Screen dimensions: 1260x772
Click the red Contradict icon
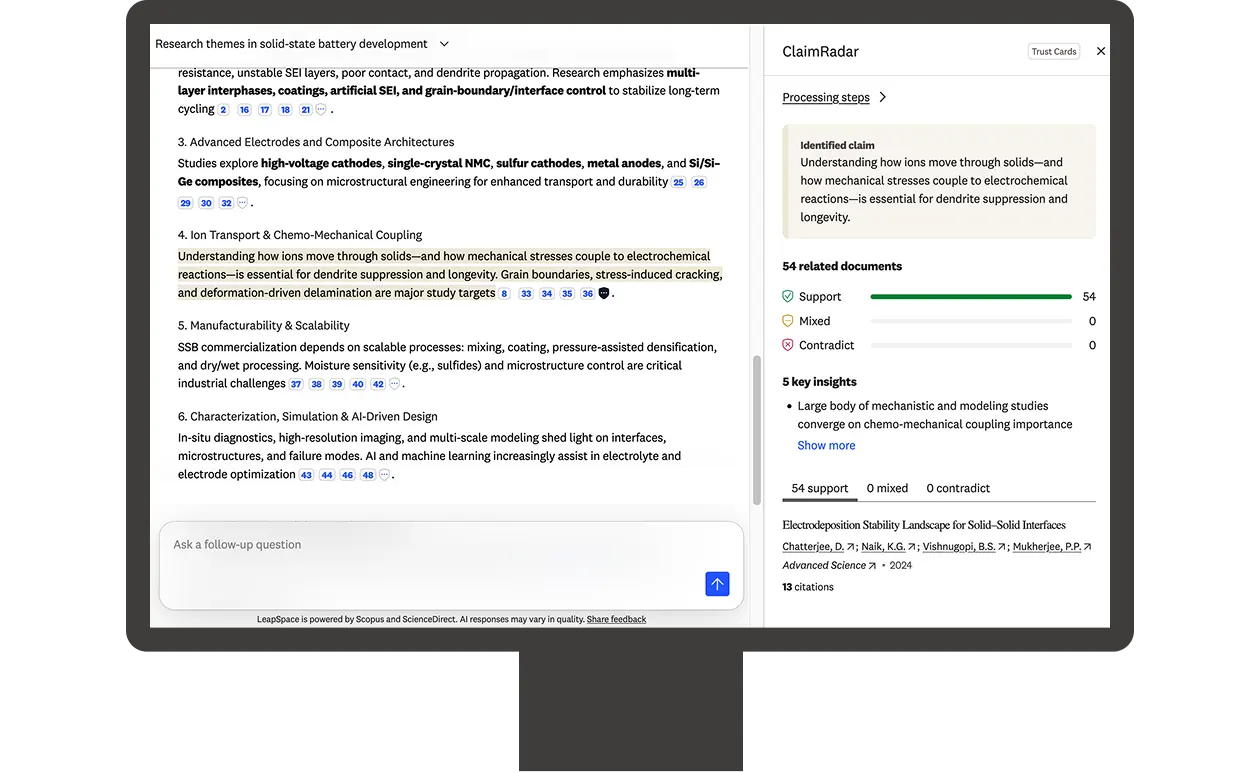point(788,344)
